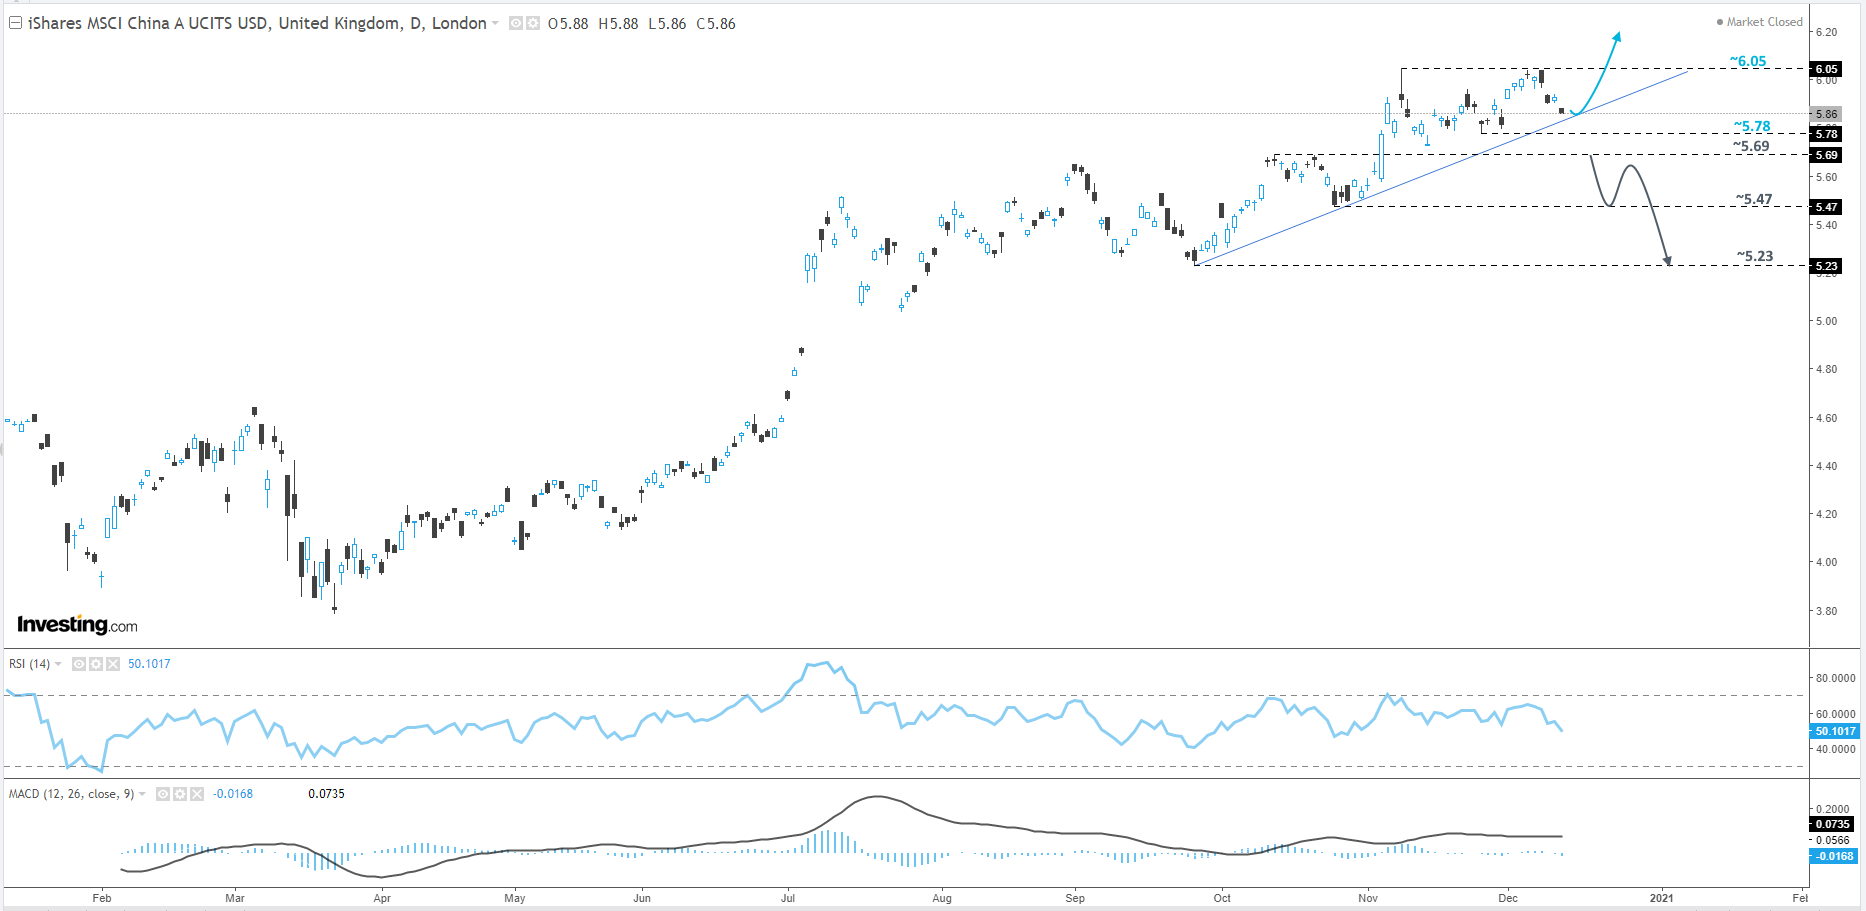The image size is (1866, 911).
Task: Open settings for the main price series
Action: point(532,23)
